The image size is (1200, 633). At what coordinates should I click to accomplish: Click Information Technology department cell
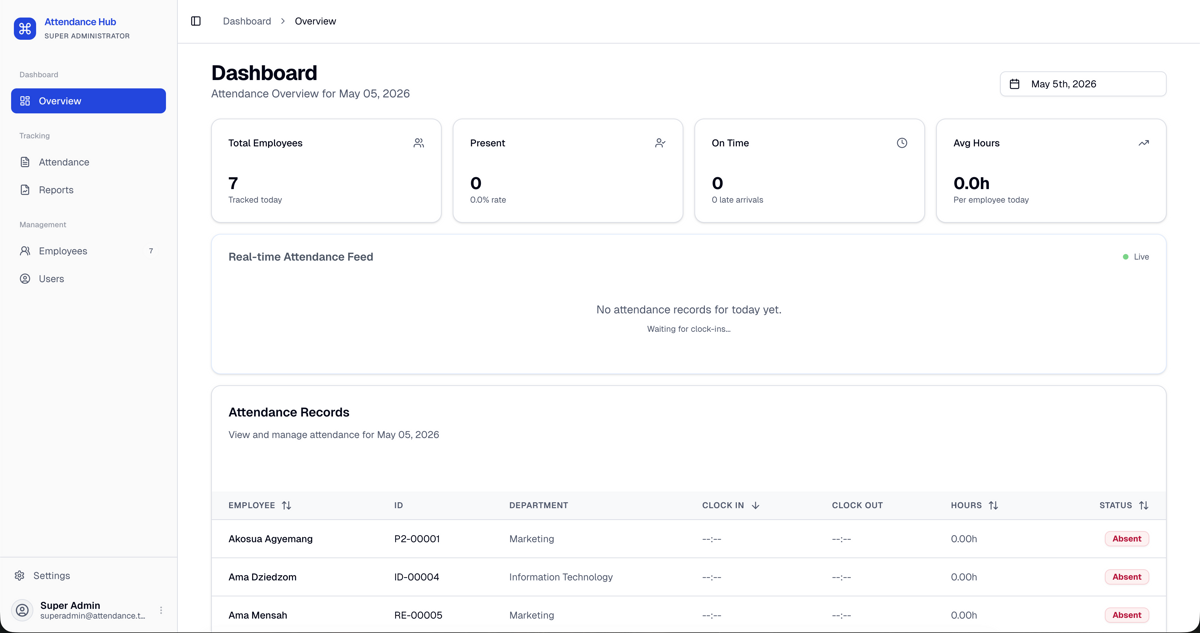[561, 577]
